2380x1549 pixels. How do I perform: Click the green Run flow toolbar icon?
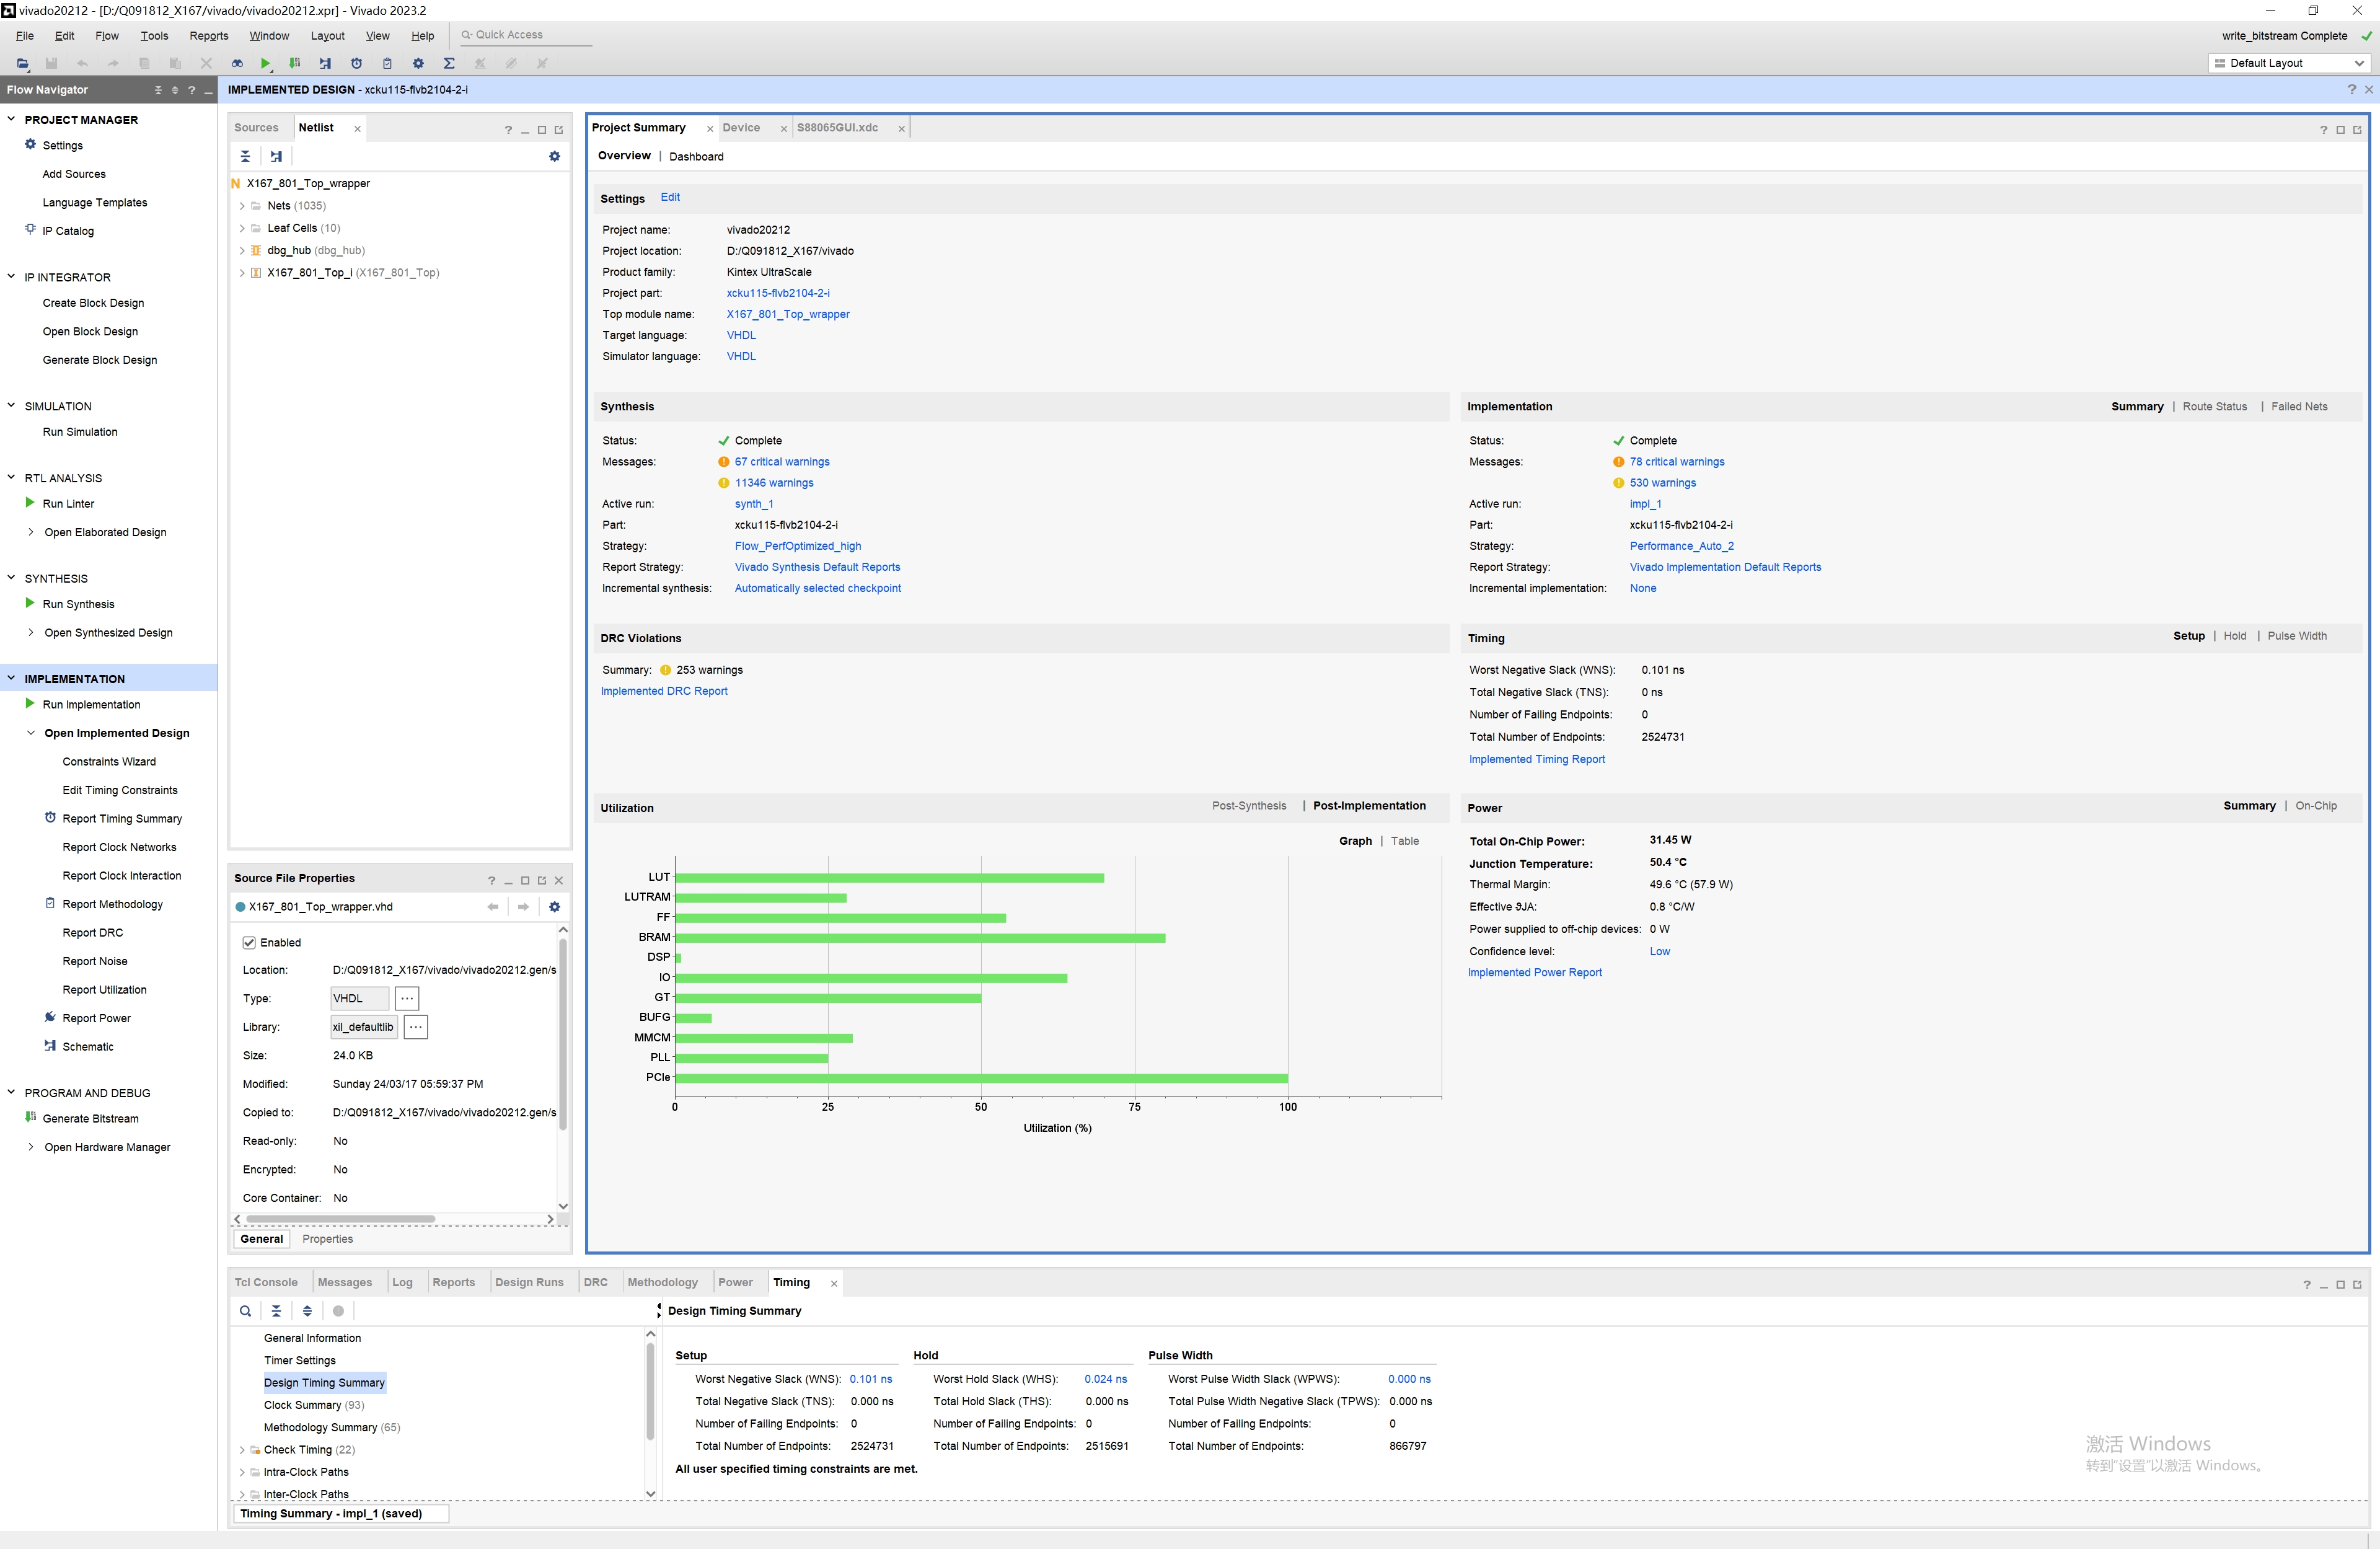pyautogui.click(x=265, y=63)
